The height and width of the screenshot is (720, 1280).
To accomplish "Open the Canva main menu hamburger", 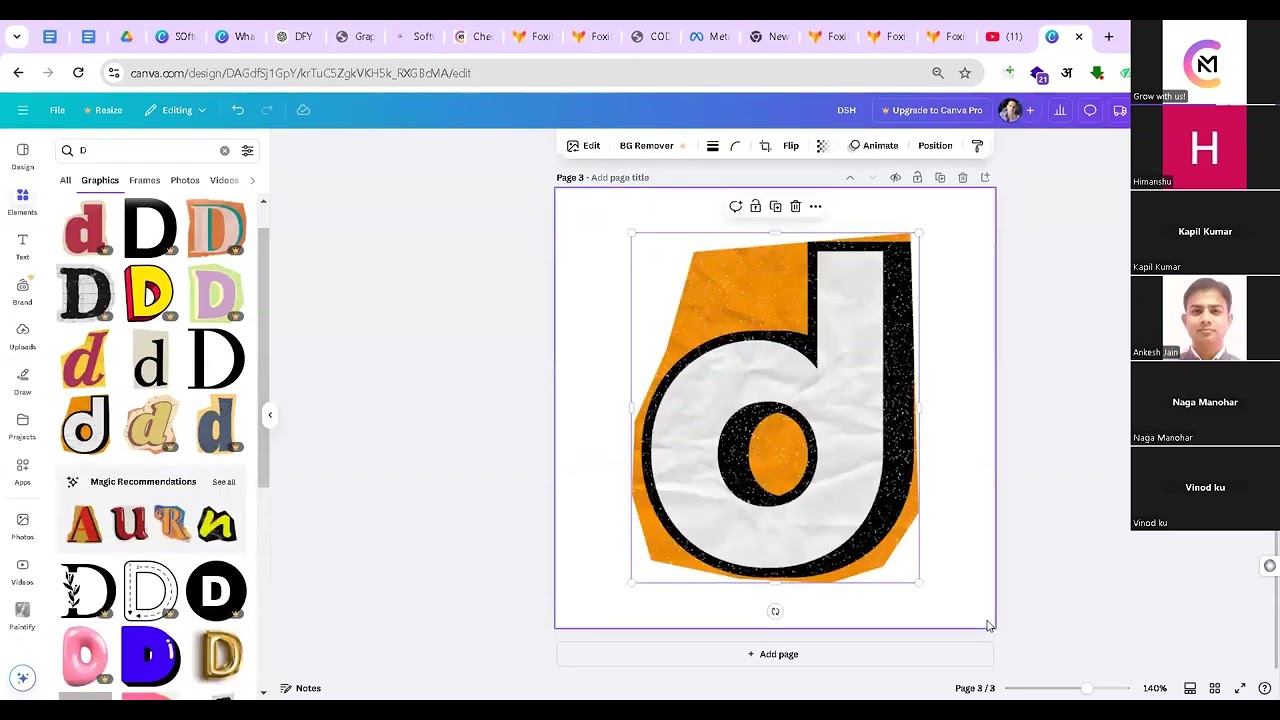I will [x=23, y=110].
